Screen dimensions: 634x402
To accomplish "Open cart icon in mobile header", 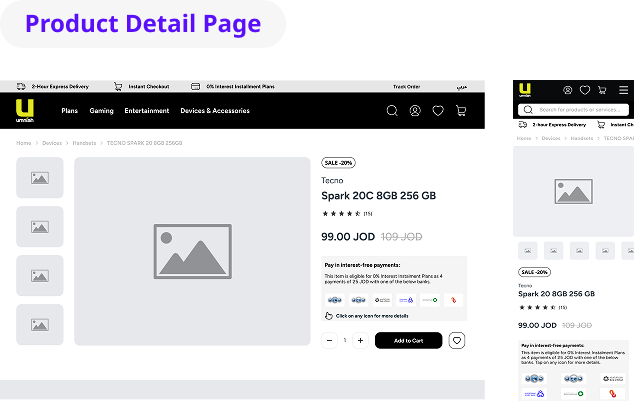I will 602,90.
